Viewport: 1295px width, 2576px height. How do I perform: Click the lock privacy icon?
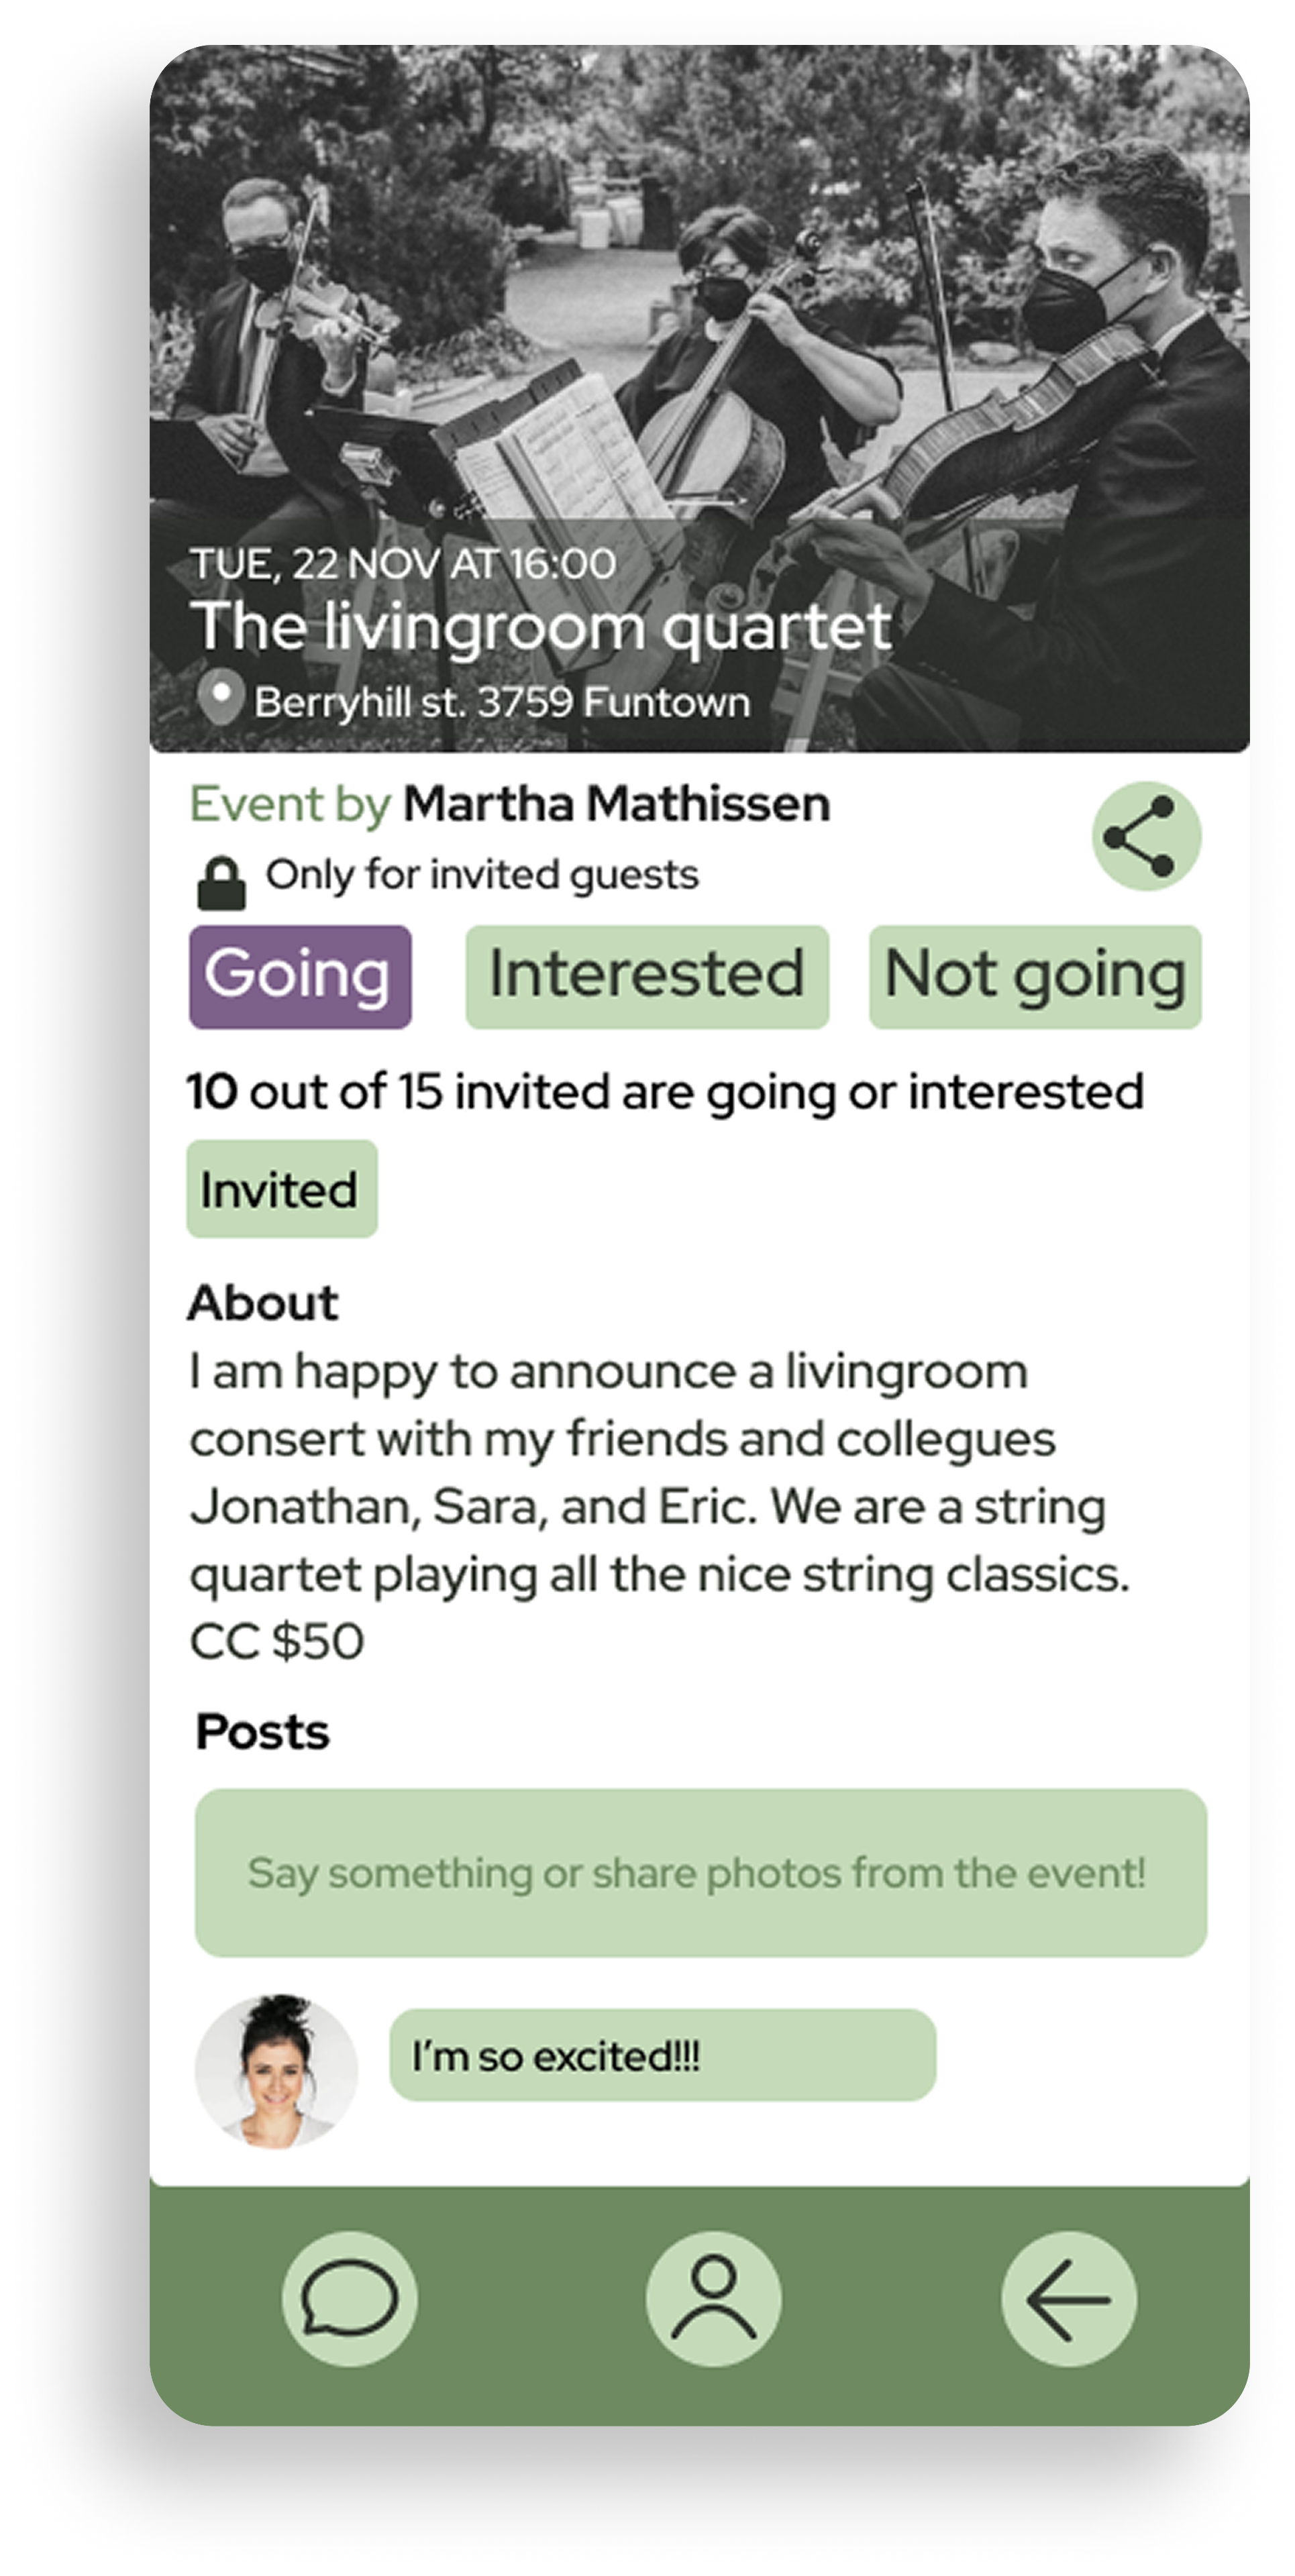tap(221, 883)
